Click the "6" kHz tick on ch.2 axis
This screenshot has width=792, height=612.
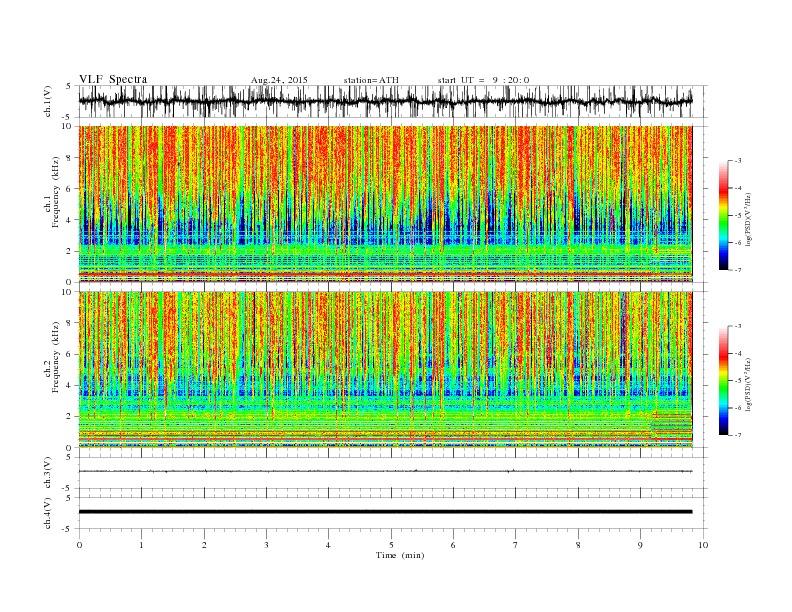pos(70,354)
